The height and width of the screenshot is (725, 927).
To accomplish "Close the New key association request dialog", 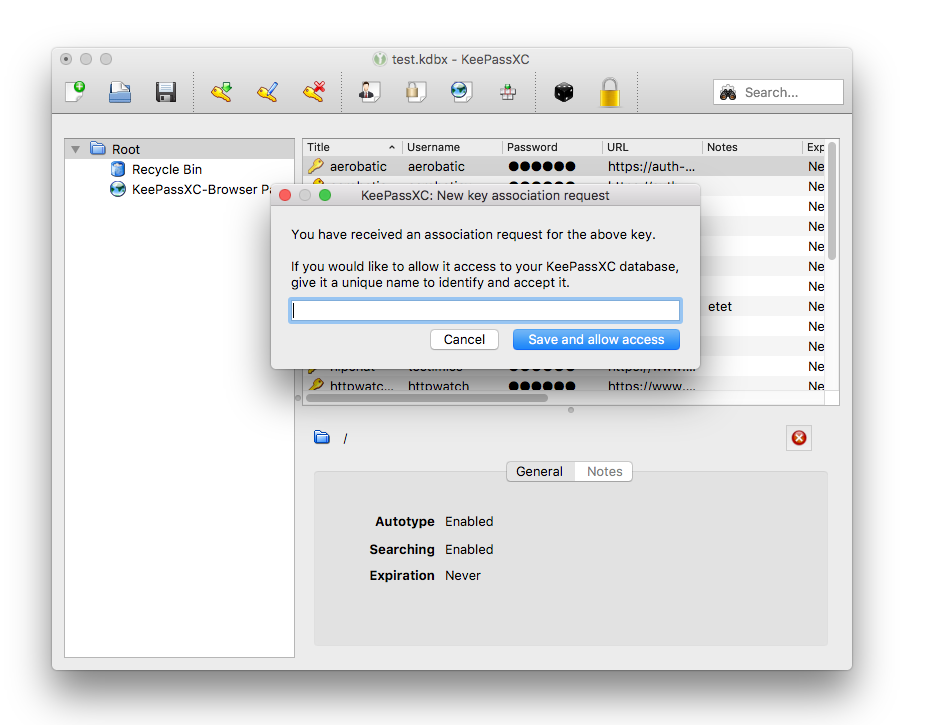I will (285, 196).
